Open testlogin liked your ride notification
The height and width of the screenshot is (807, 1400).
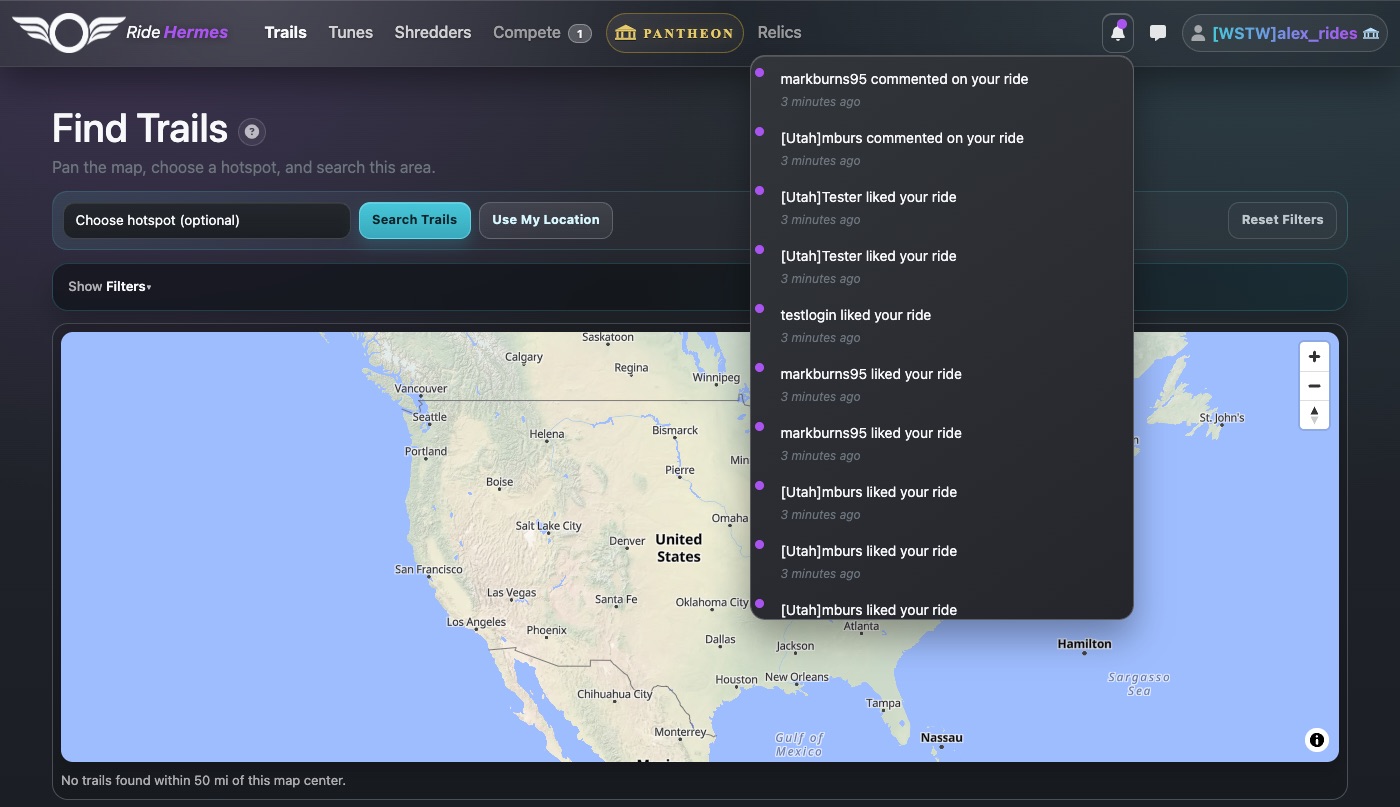pos(941,325)
